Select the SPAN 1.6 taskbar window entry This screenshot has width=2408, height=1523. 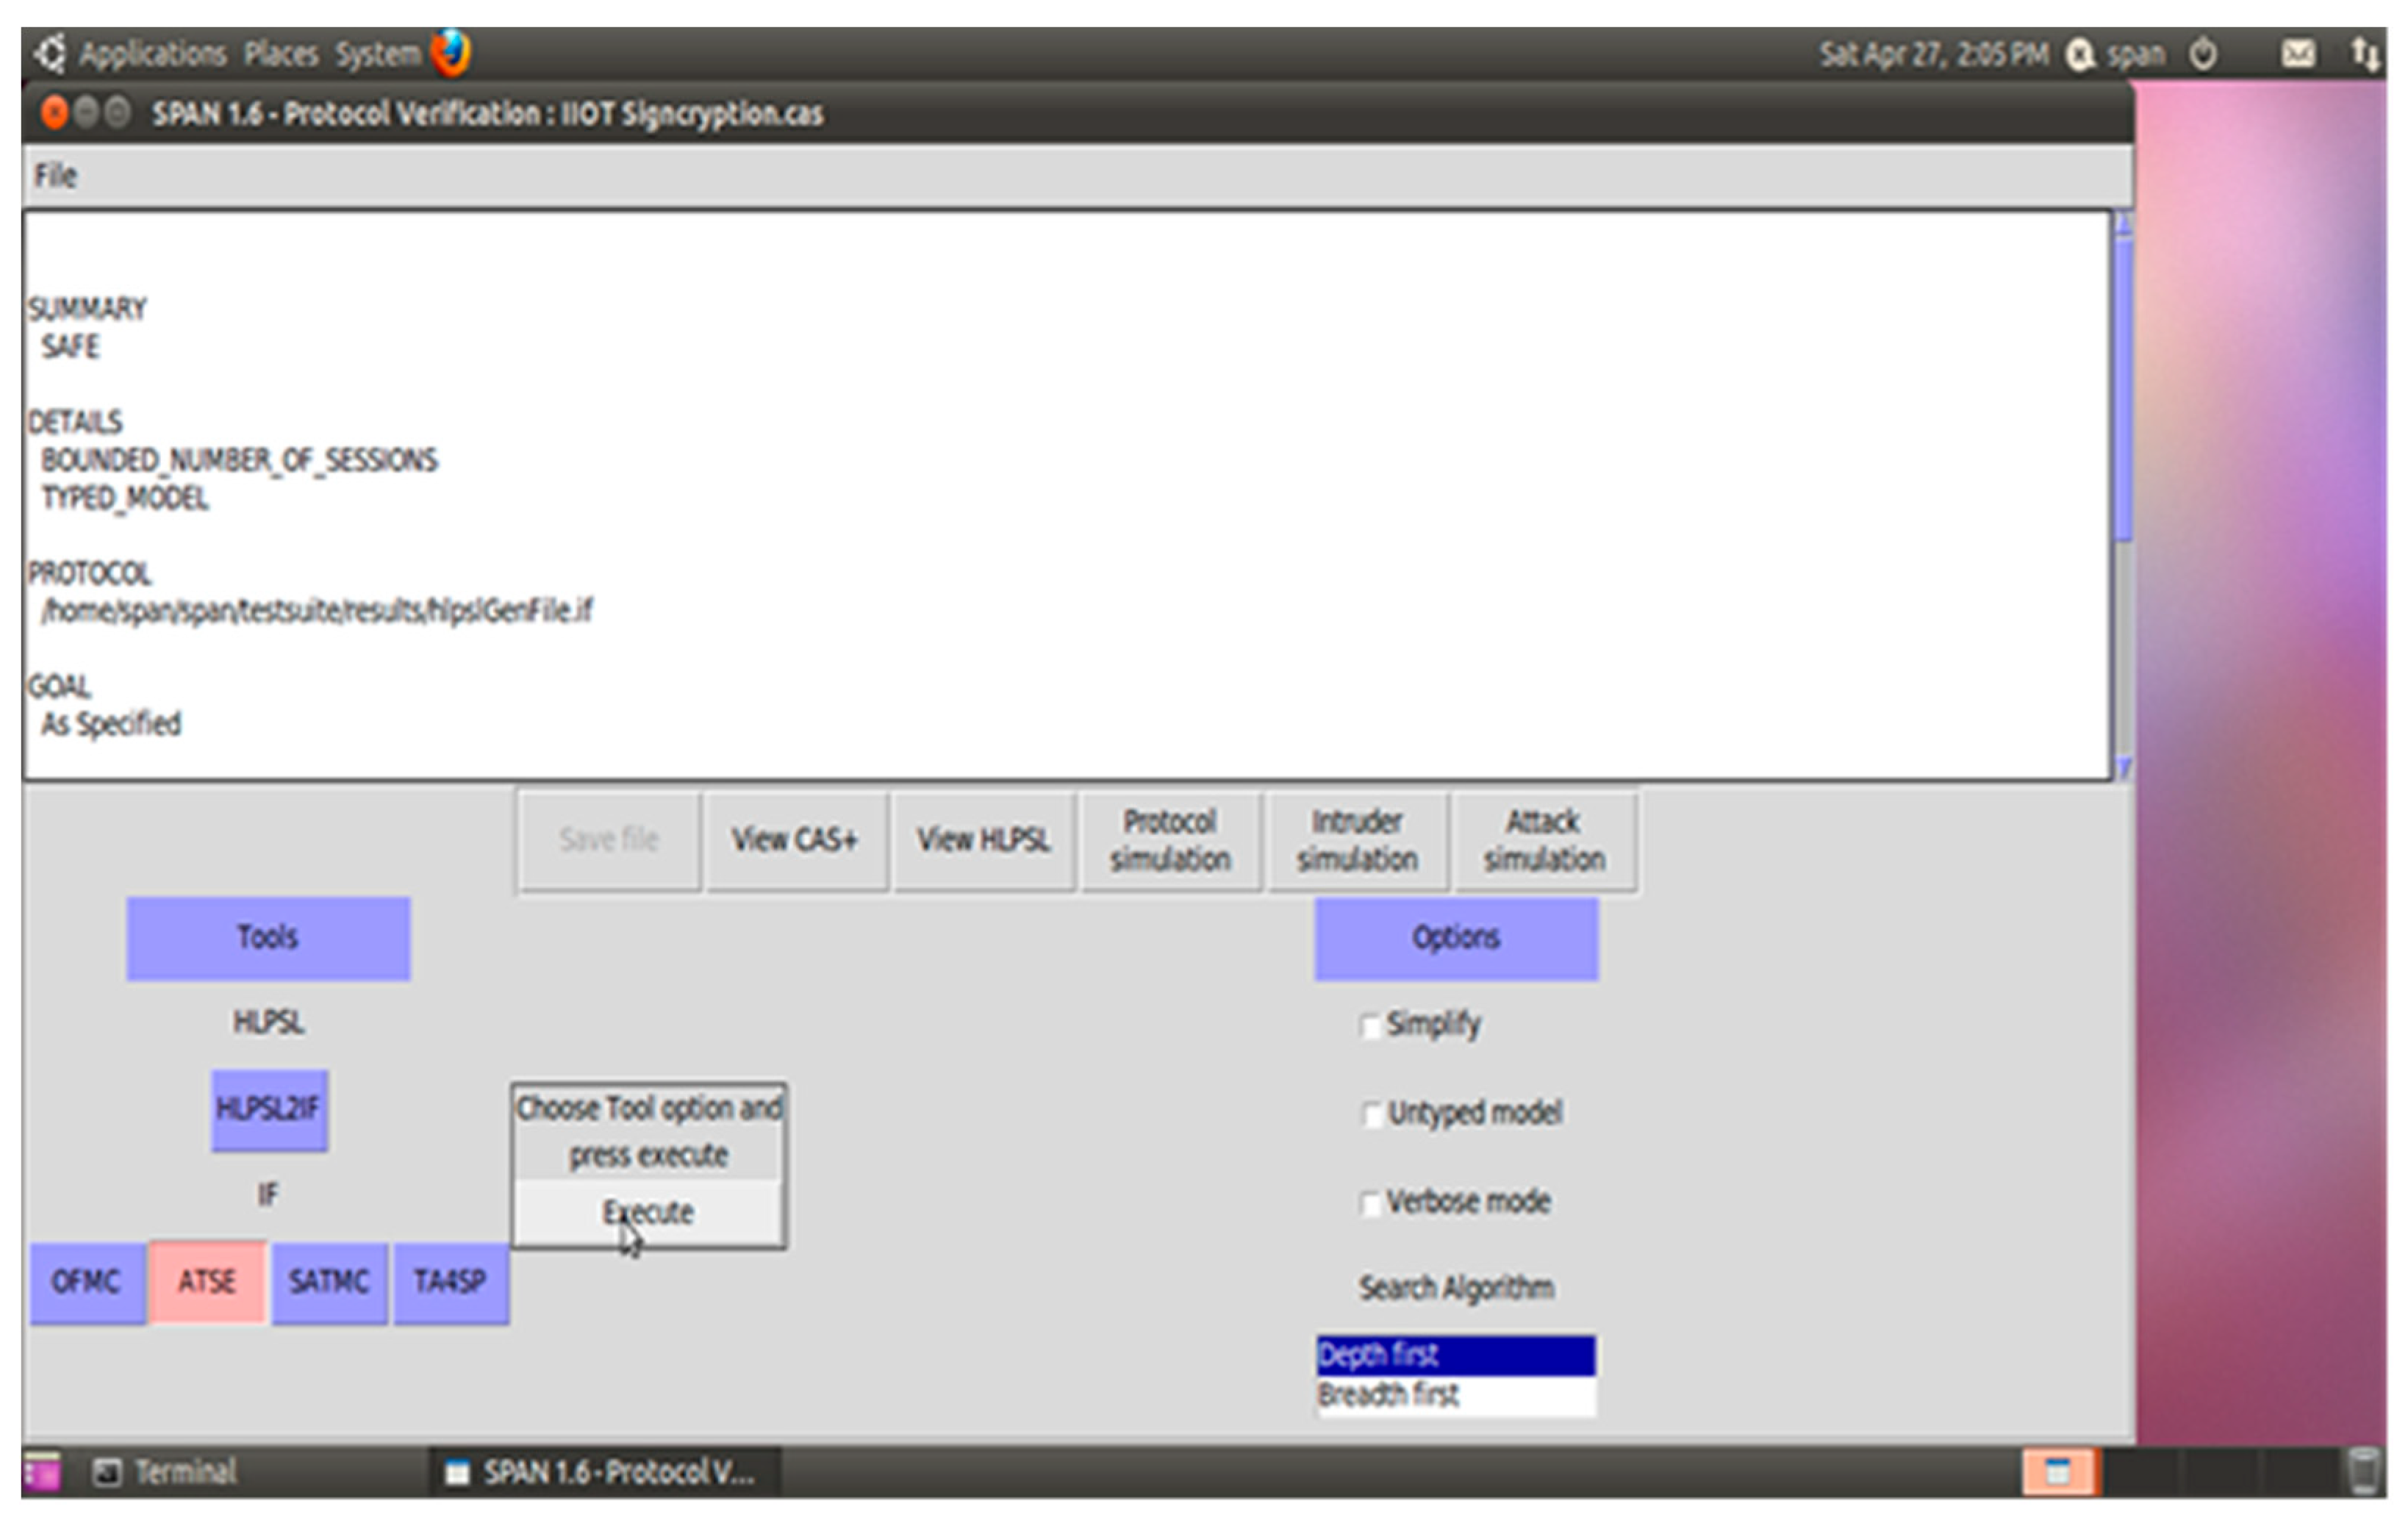(605, 1472)
